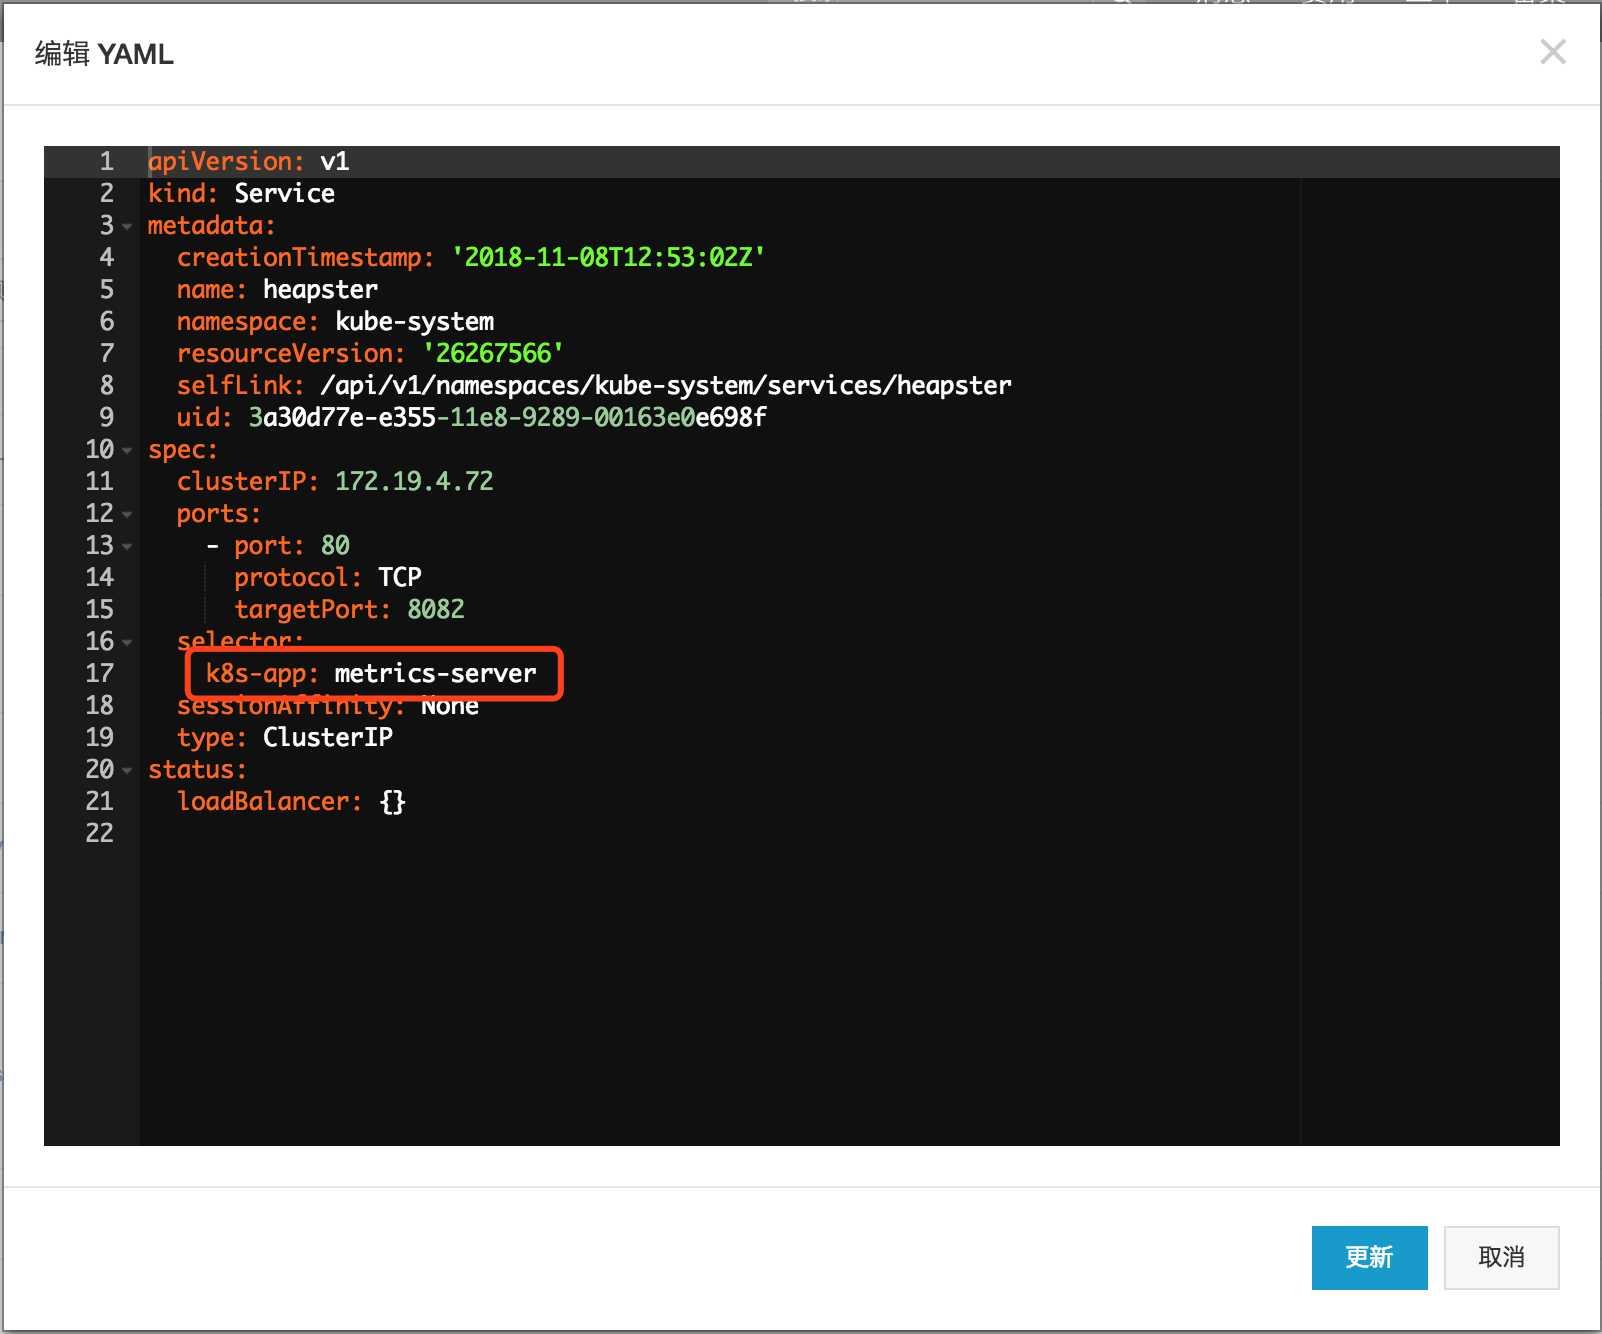Click the selfLink path ending in heapster

tap(666, 385)
